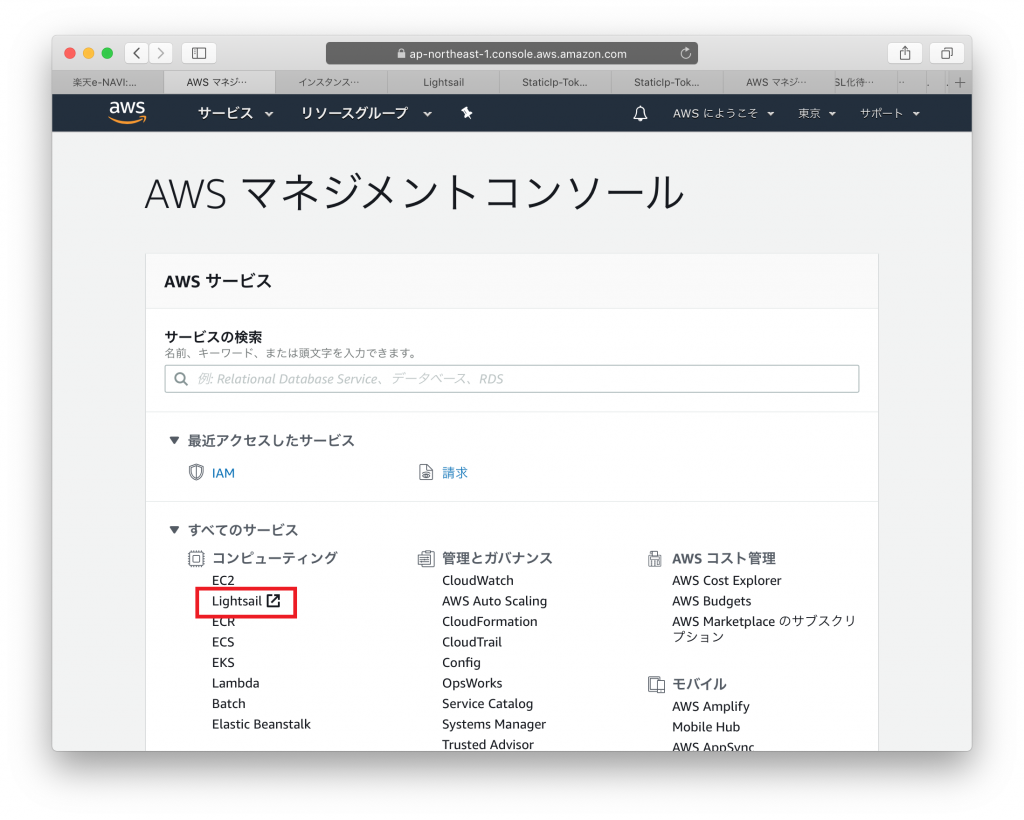Screen dimensions: 1024x820
Task: Click the search magnifier icon
Action: 181,379
